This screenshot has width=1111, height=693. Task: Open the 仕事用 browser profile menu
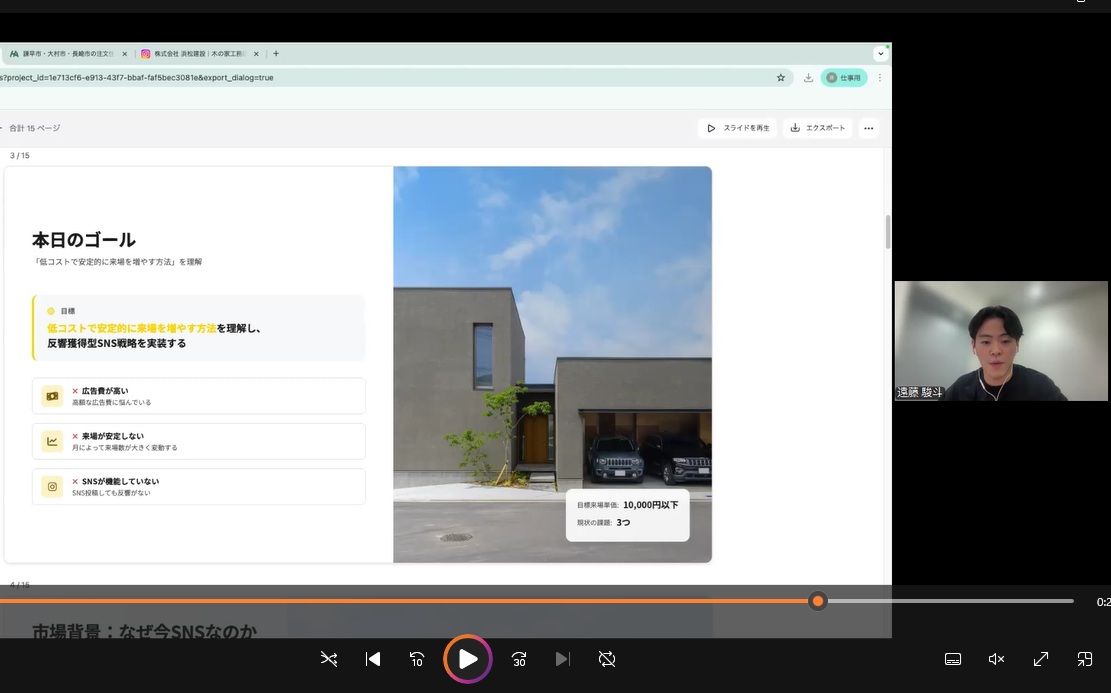coord(843,77)
